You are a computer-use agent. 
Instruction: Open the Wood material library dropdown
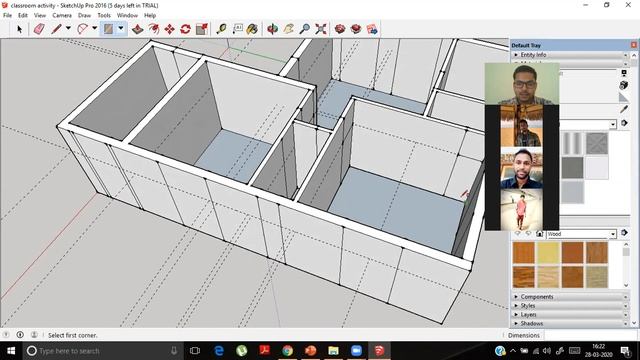pyautogui.click(x=581, y=234)
